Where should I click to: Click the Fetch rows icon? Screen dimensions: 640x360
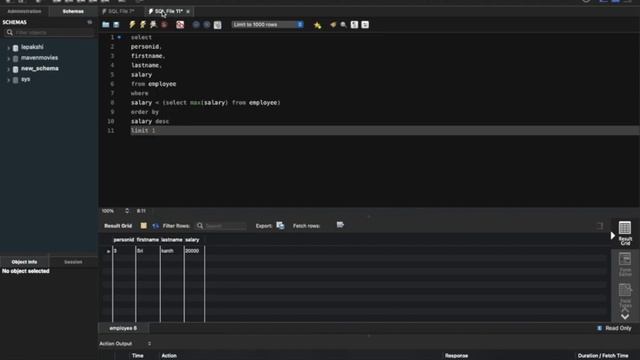(x=340, y=225)
